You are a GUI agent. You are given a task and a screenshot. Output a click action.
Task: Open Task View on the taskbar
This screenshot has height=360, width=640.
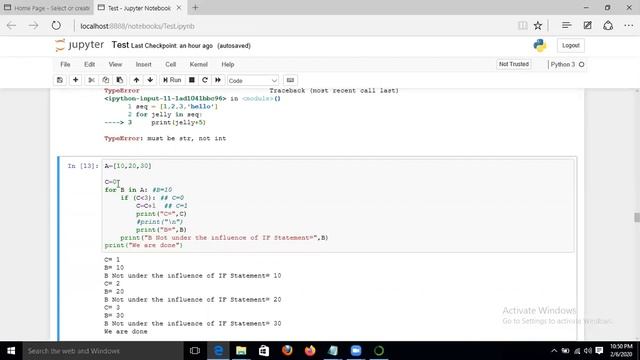[195, 351]
